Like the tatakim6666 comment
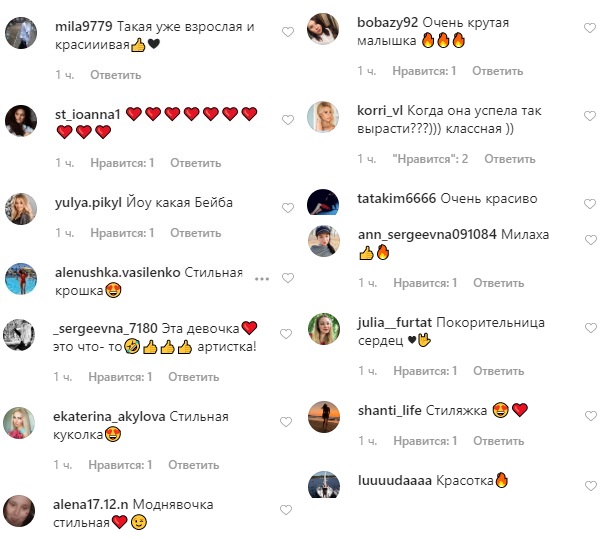Viewport: 610px width, 539px height. click(590, 204)
